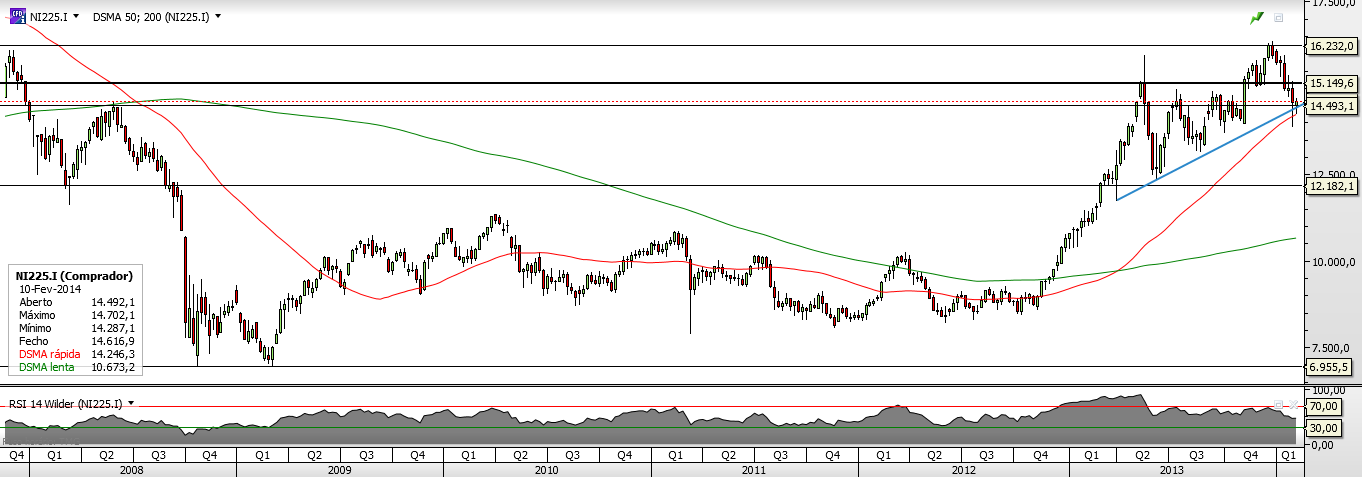Click the date 10-Fev-2014 in data box
The image size is (1362, 477).
tap(50, 288)
